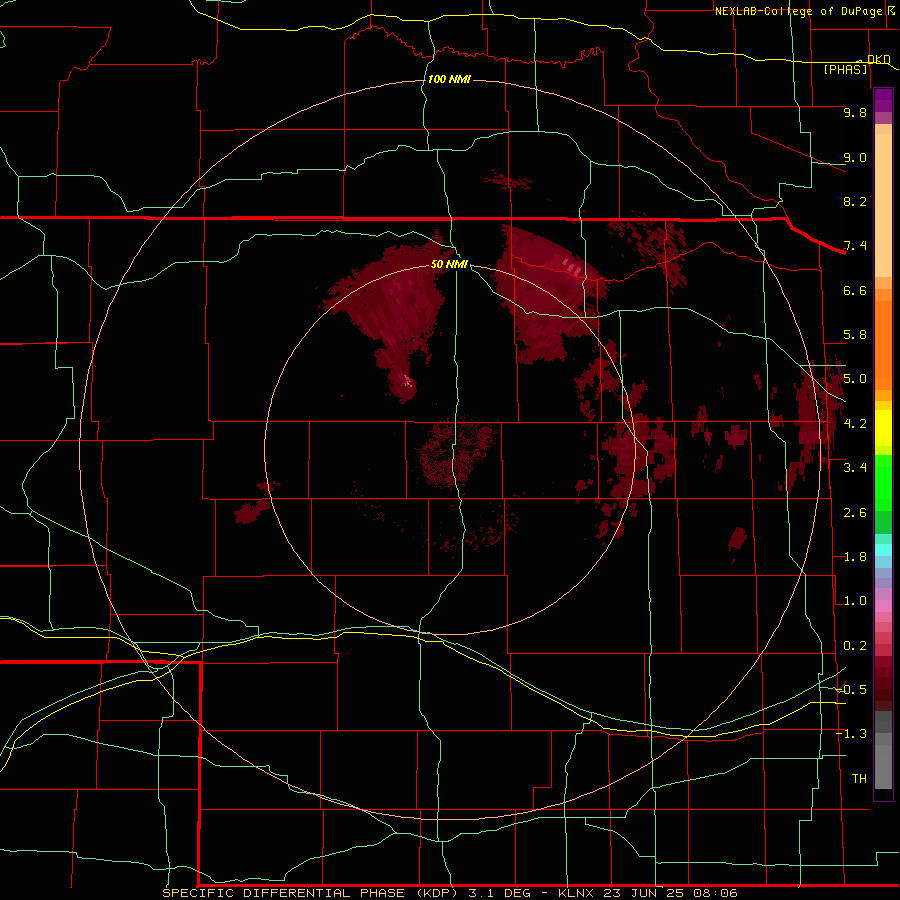Click the -1.3 value on the scale

(851, 734)
